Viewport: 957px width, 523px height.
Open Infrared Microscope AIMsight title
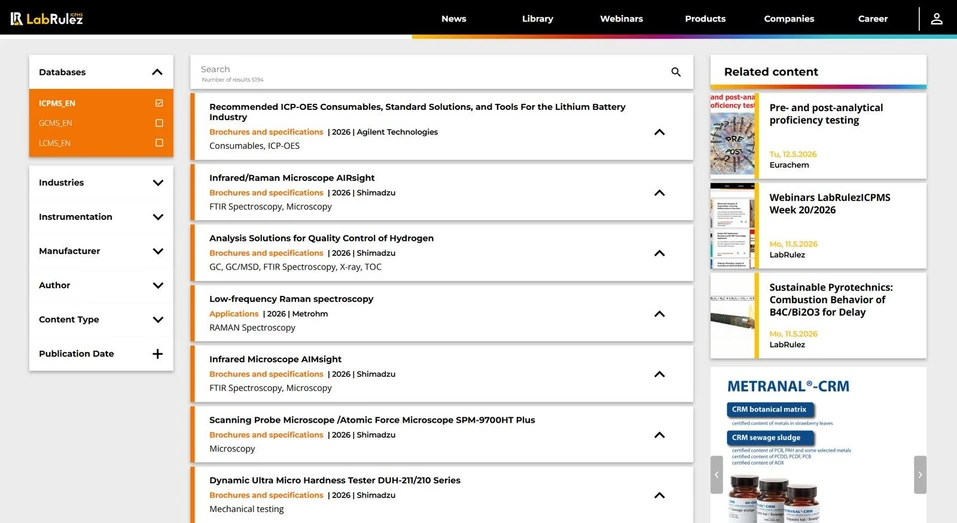275,359
